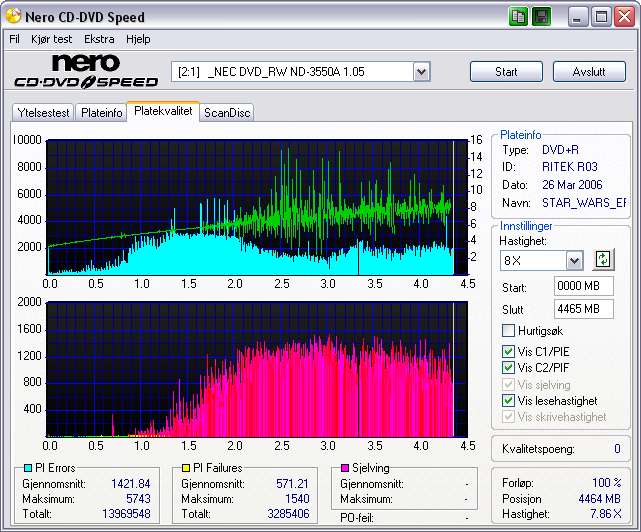Screen dimensions: 641x532
Task: Click the Avslutt button
Action: [589, 72]
